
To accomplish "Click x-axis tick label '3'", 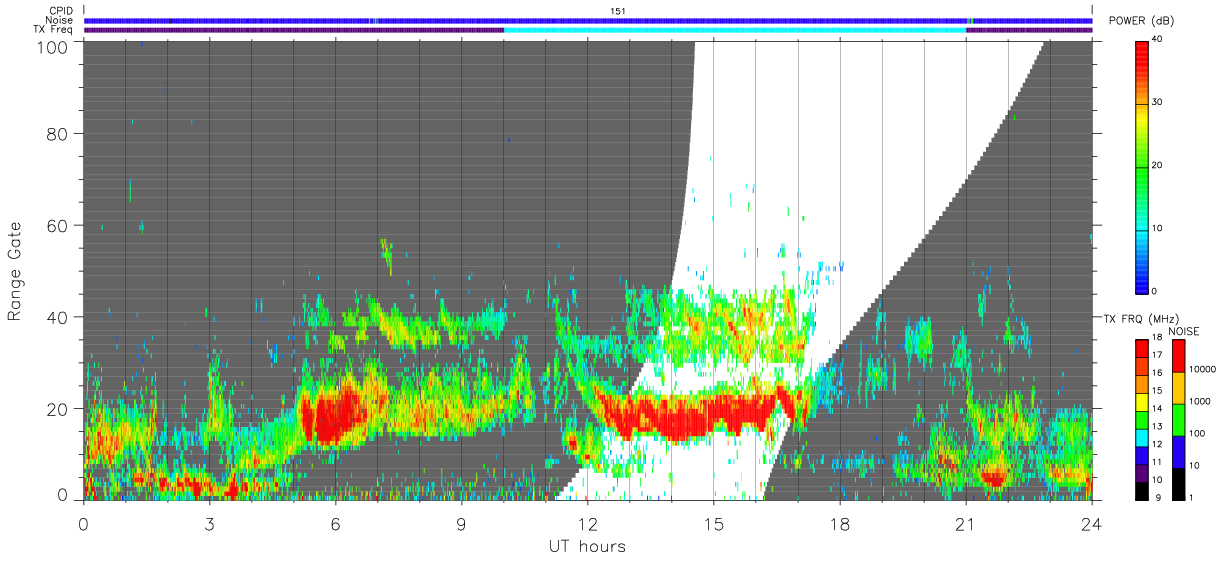I will (209, 524).
